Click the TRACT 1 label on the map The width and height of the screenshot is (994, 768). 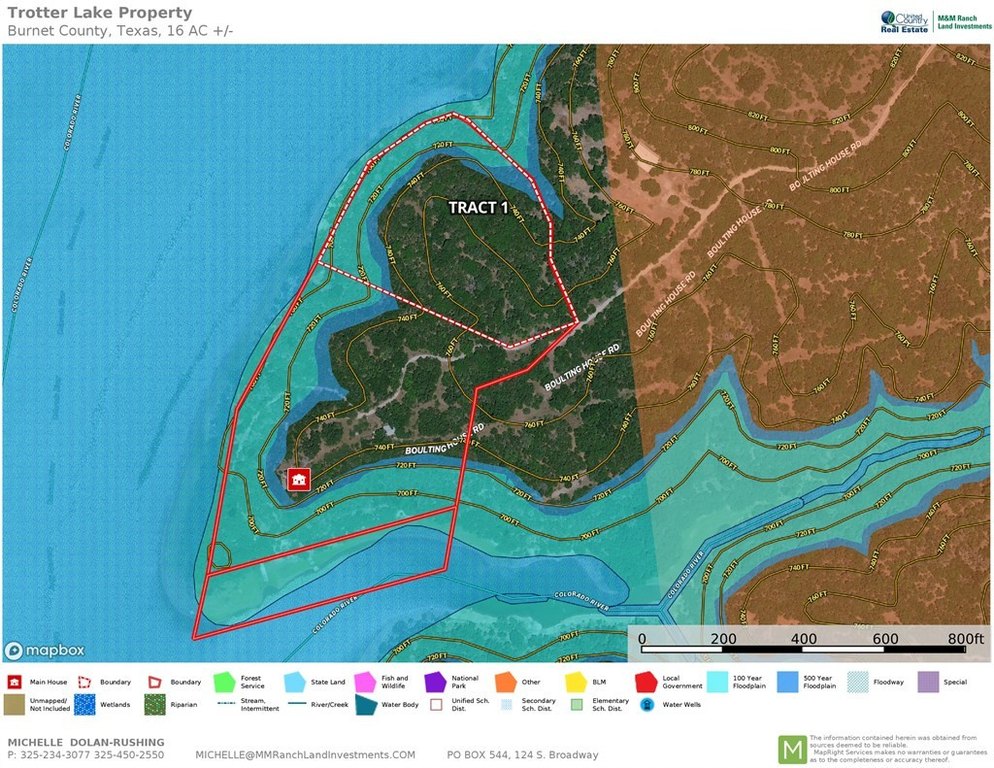point(478,207)
